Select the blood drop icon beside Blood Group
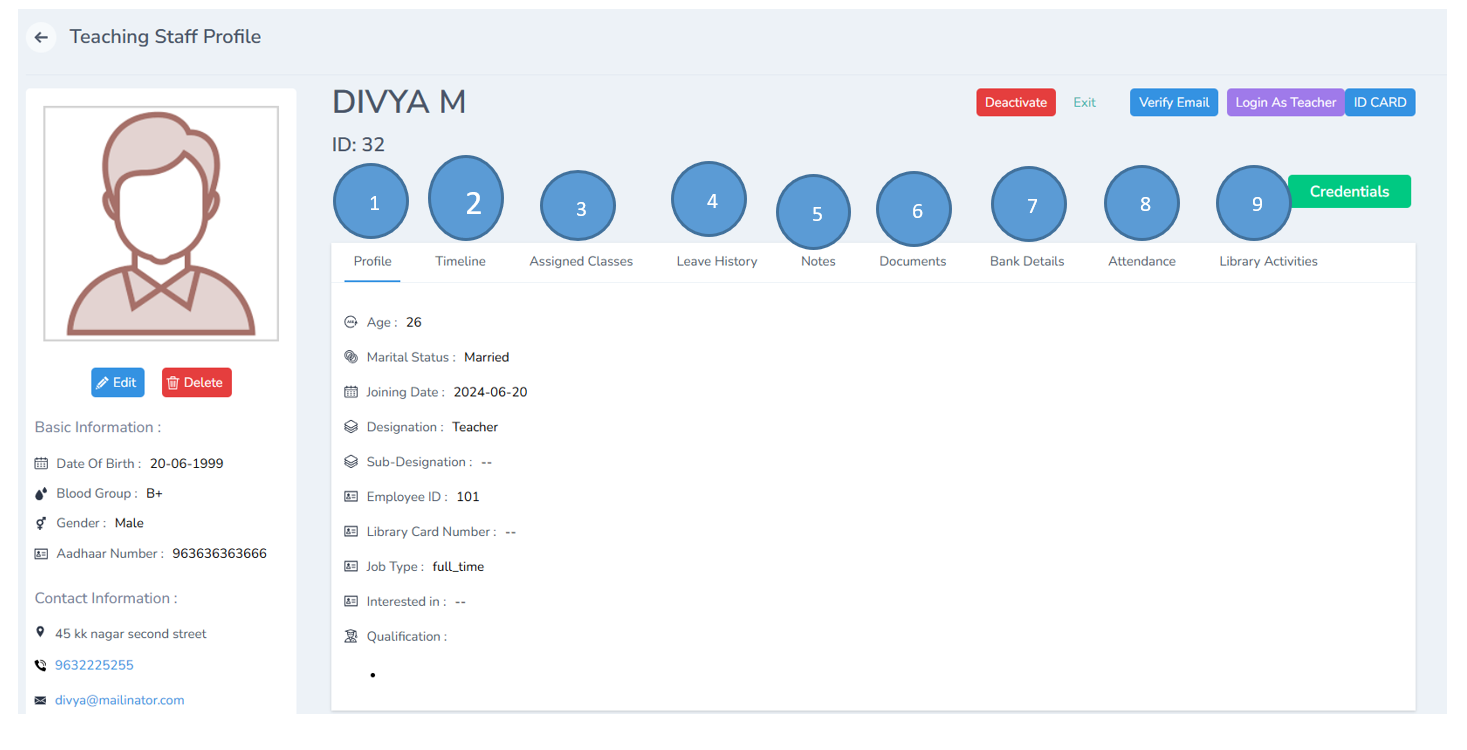The width and height of the screenshot is (1467, 750). (x=41, y=493)
